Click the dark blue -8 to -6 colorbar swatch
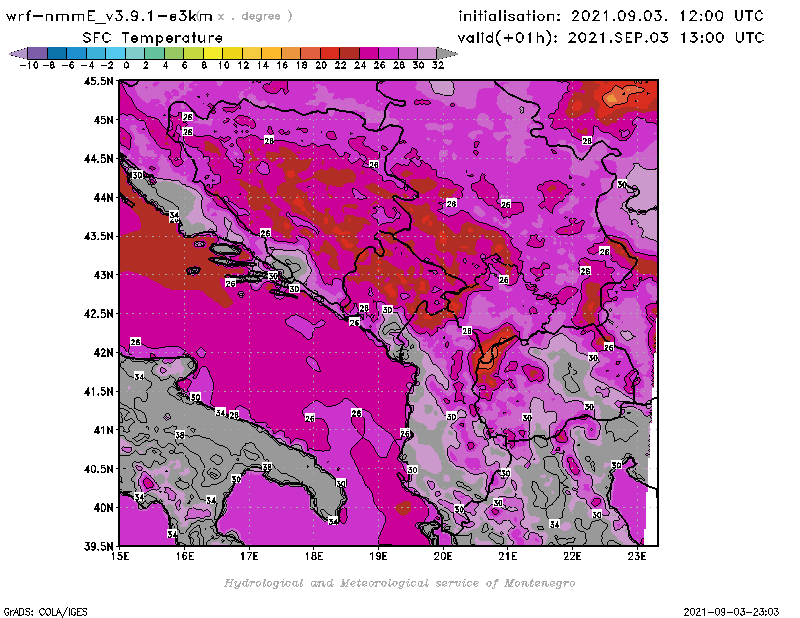The width and height of the screenshot is (800, 618). coord(57,53)
